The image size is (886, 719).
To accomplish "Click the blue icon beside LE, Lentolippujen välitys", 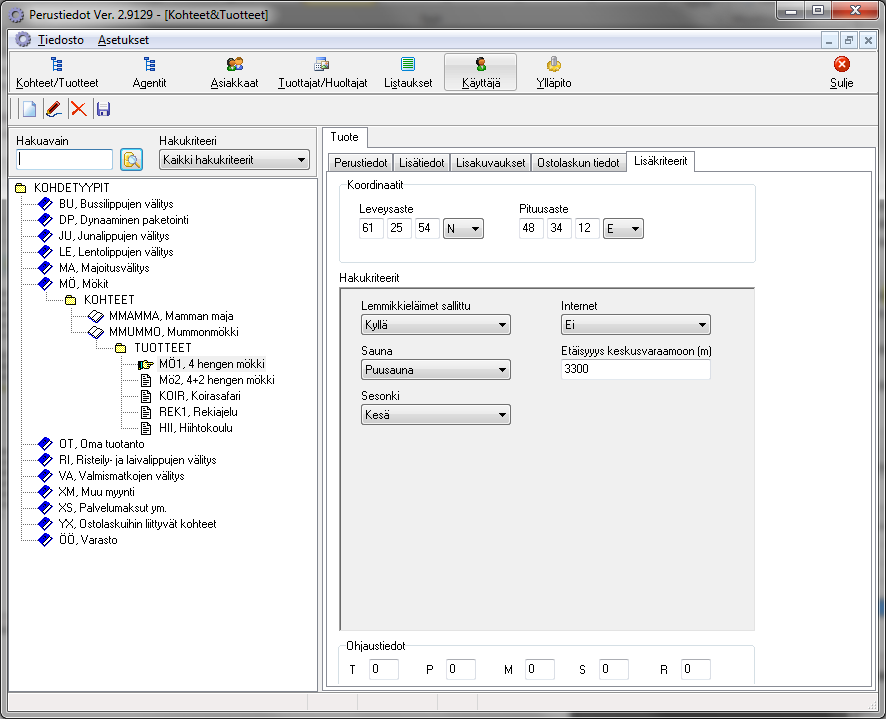I will [45, 252].
